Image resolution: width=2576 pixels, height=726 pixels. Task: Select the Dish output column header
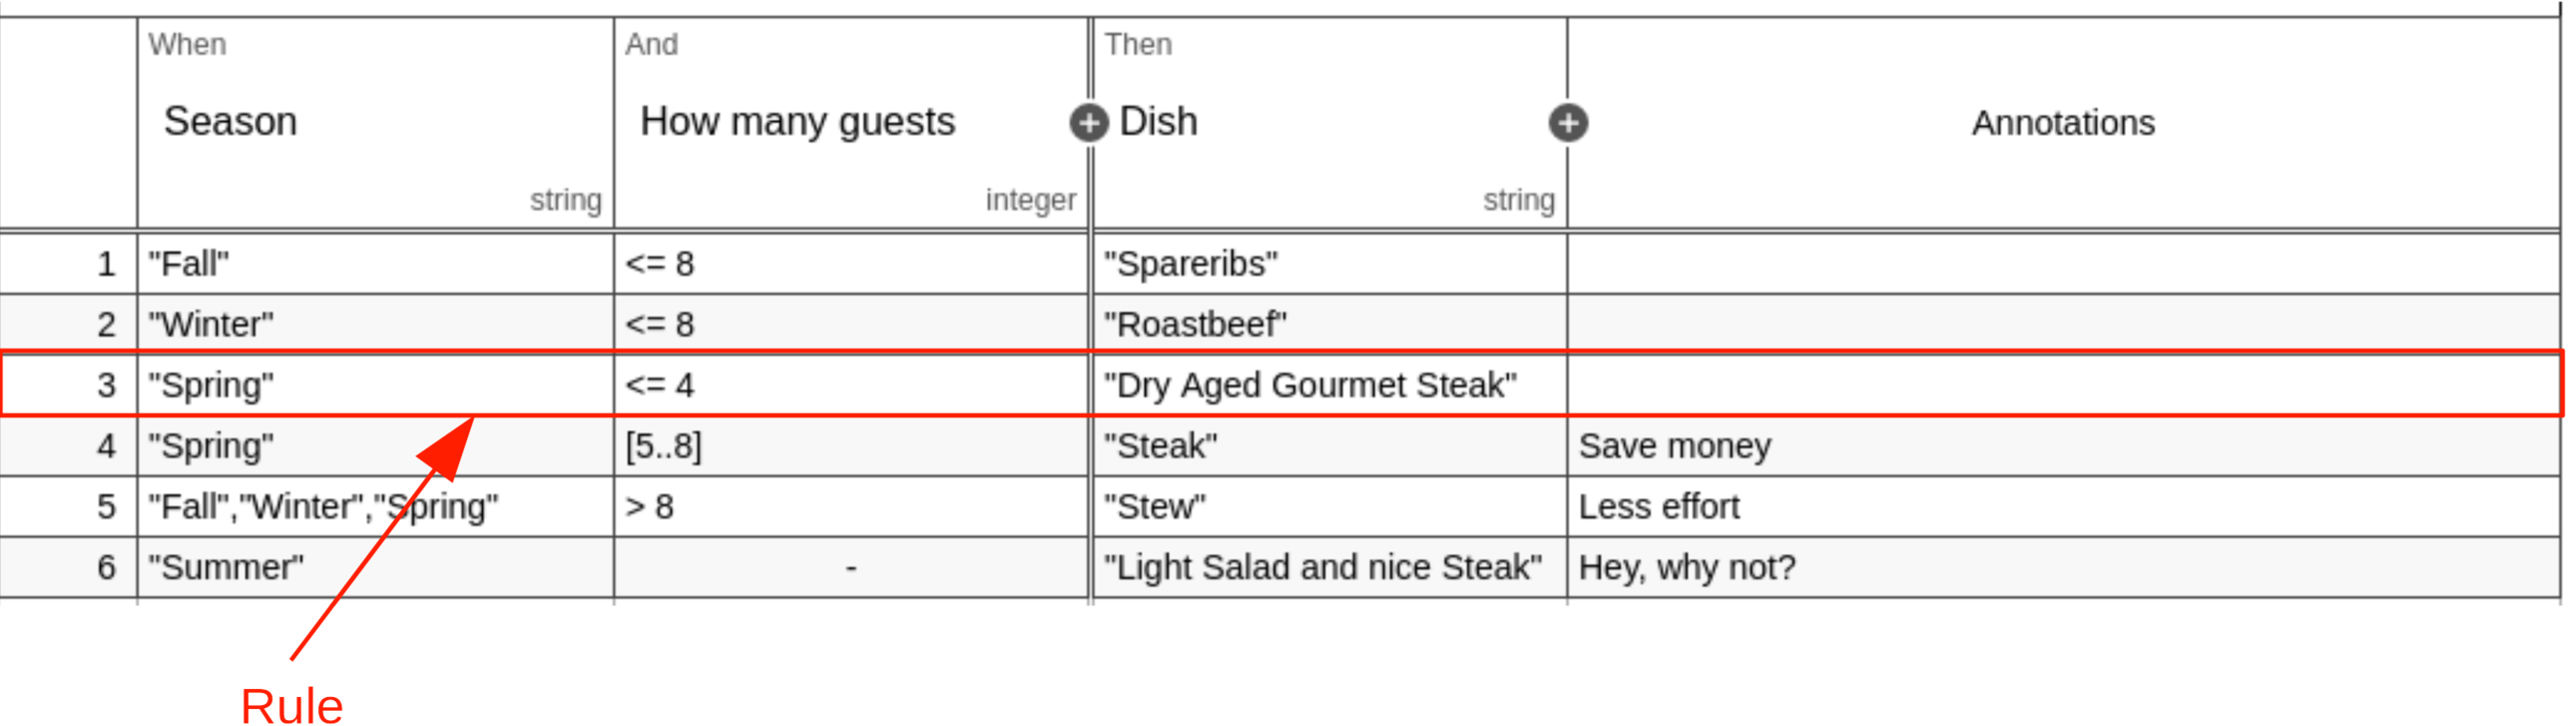[x=1158, y=122]
